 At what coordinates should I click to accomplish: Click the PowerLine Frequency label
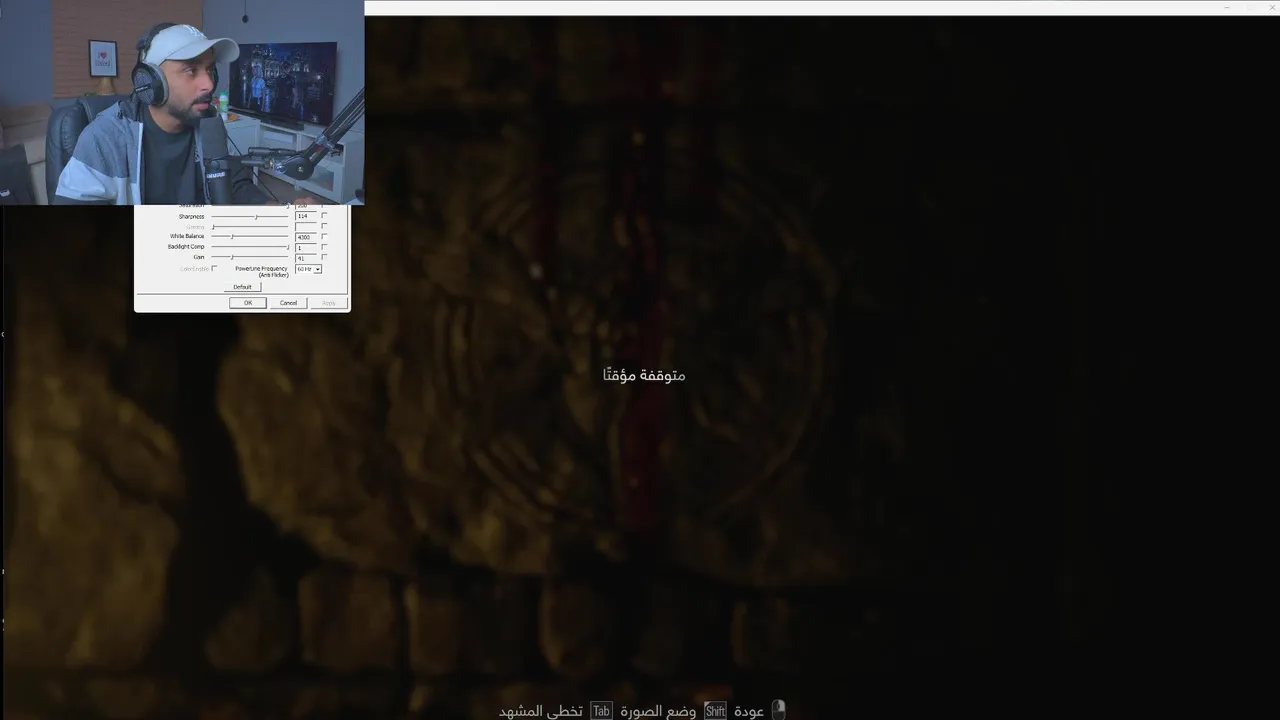click(x=262, y=271)
